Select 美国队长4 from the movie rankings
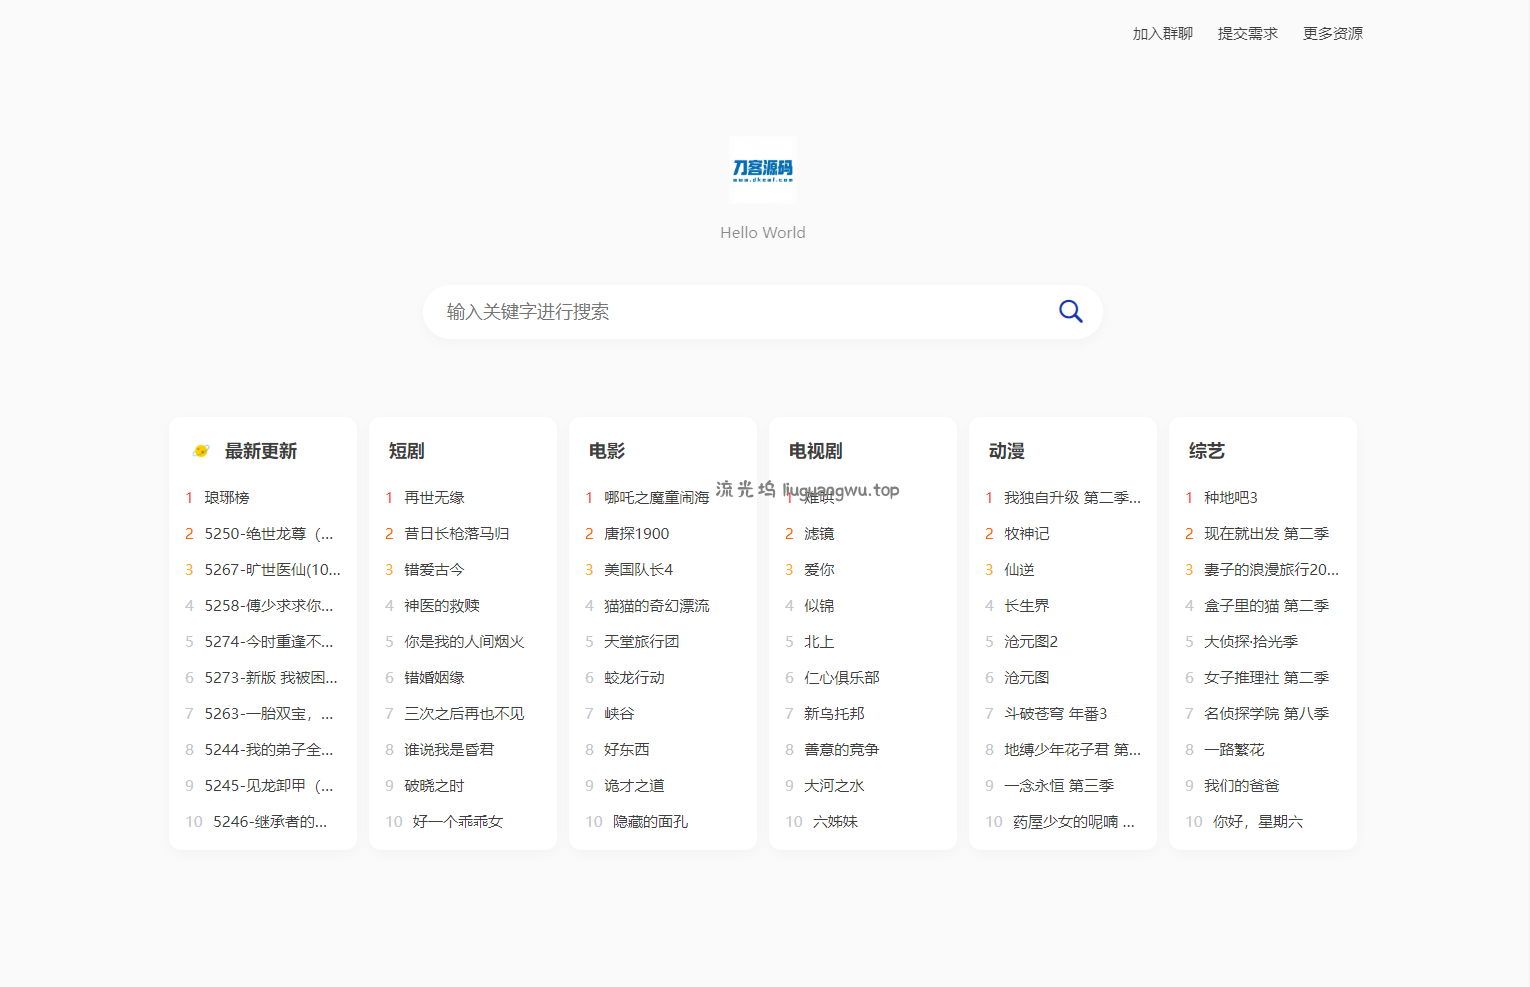The image size is (1530, 987). pyautogui.click(x=640, y=569)
